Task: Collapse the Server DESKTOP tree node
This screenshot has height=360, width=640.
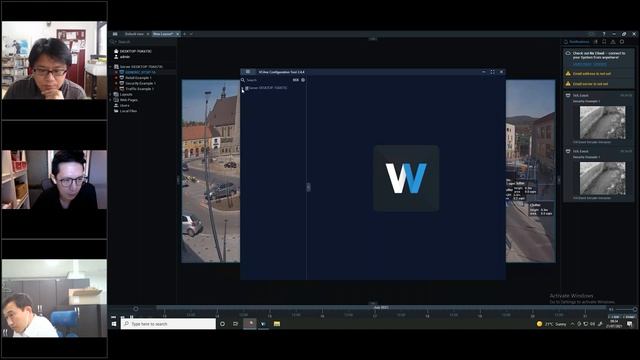Action: [111, 67]
